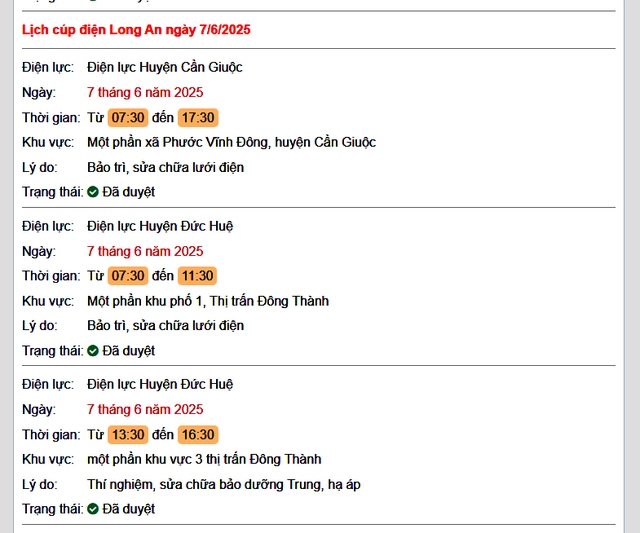This screenshot has height=533, width=640.
Task: Click the date under Huyện Cần Giuộc
Action: click(145, 92)
